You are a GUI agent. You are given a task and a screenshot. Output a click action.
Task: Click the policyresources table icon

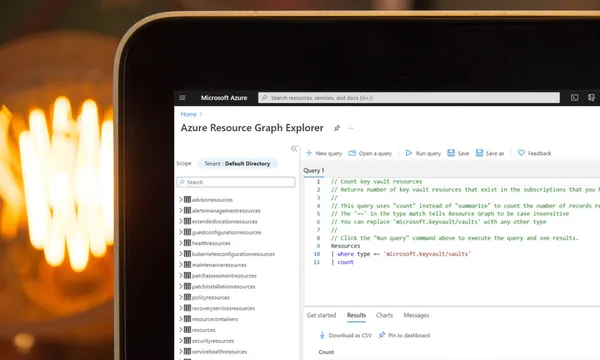(188, 297)
